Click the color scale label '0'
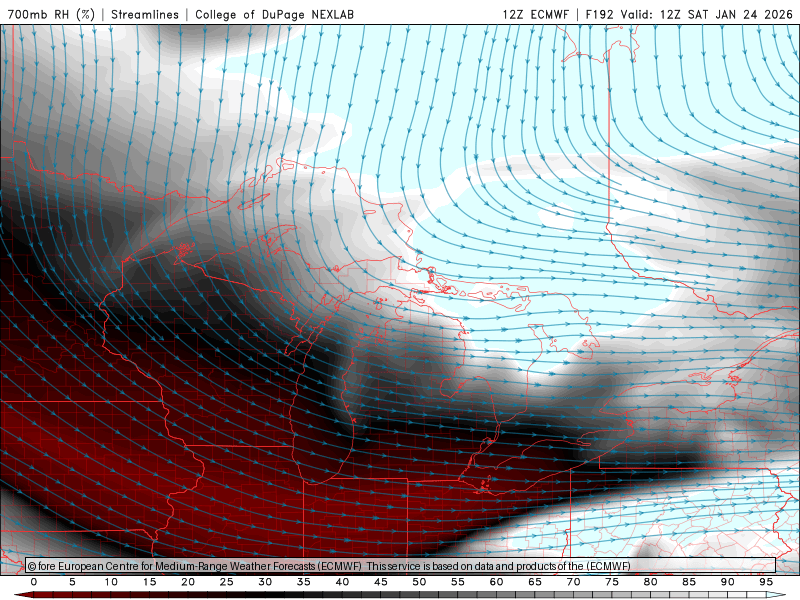This screenshot has height=600, width=800. tap(34, 582)
